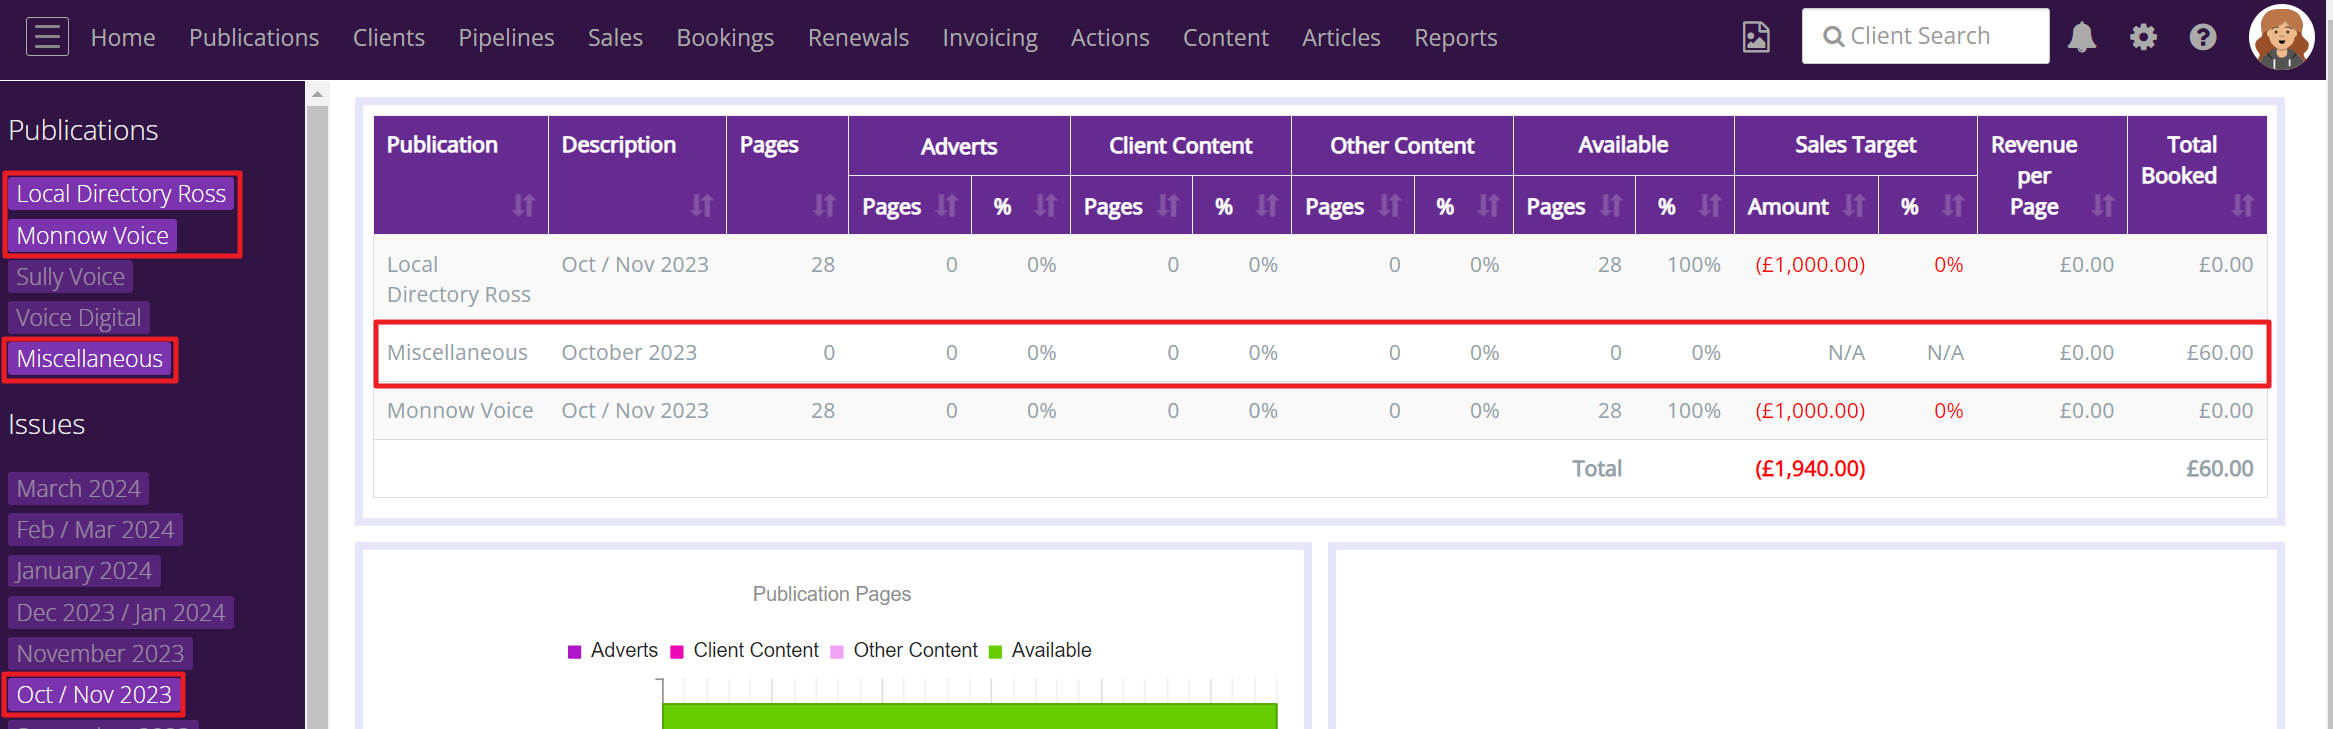Toggle Monnow Voice publication filter

click(x=92, y=235)
